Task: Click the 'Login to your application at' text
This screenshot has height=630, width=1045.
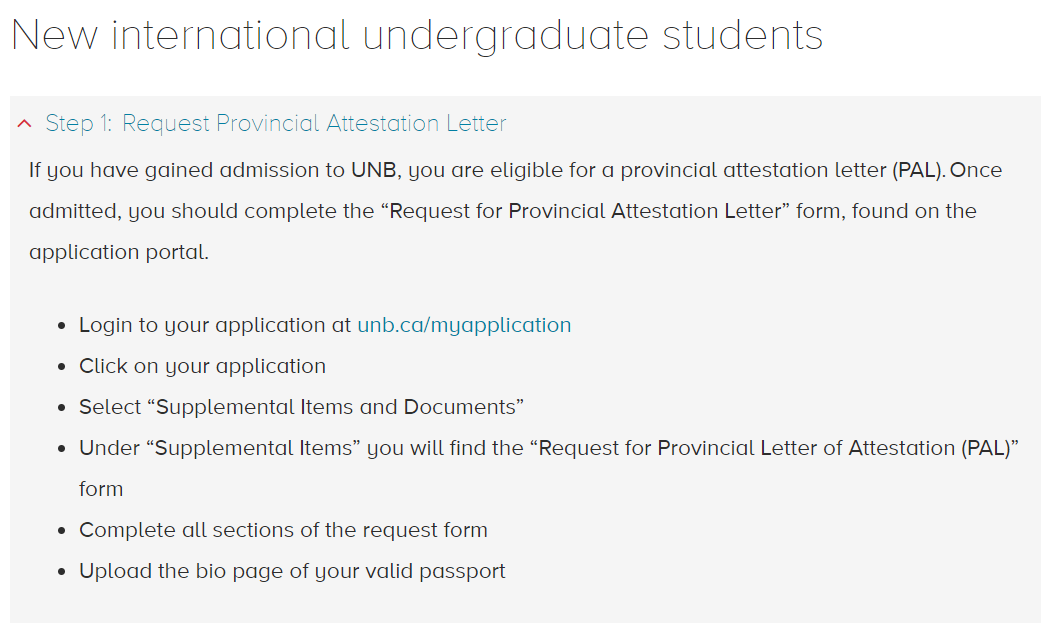Action: pos(215,325)
